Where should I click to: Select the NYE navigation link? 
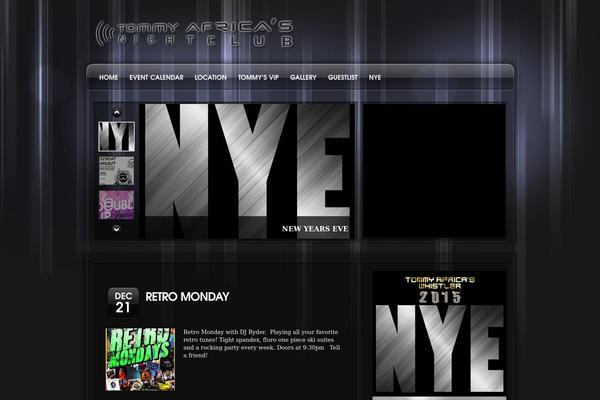pos(375,77)
